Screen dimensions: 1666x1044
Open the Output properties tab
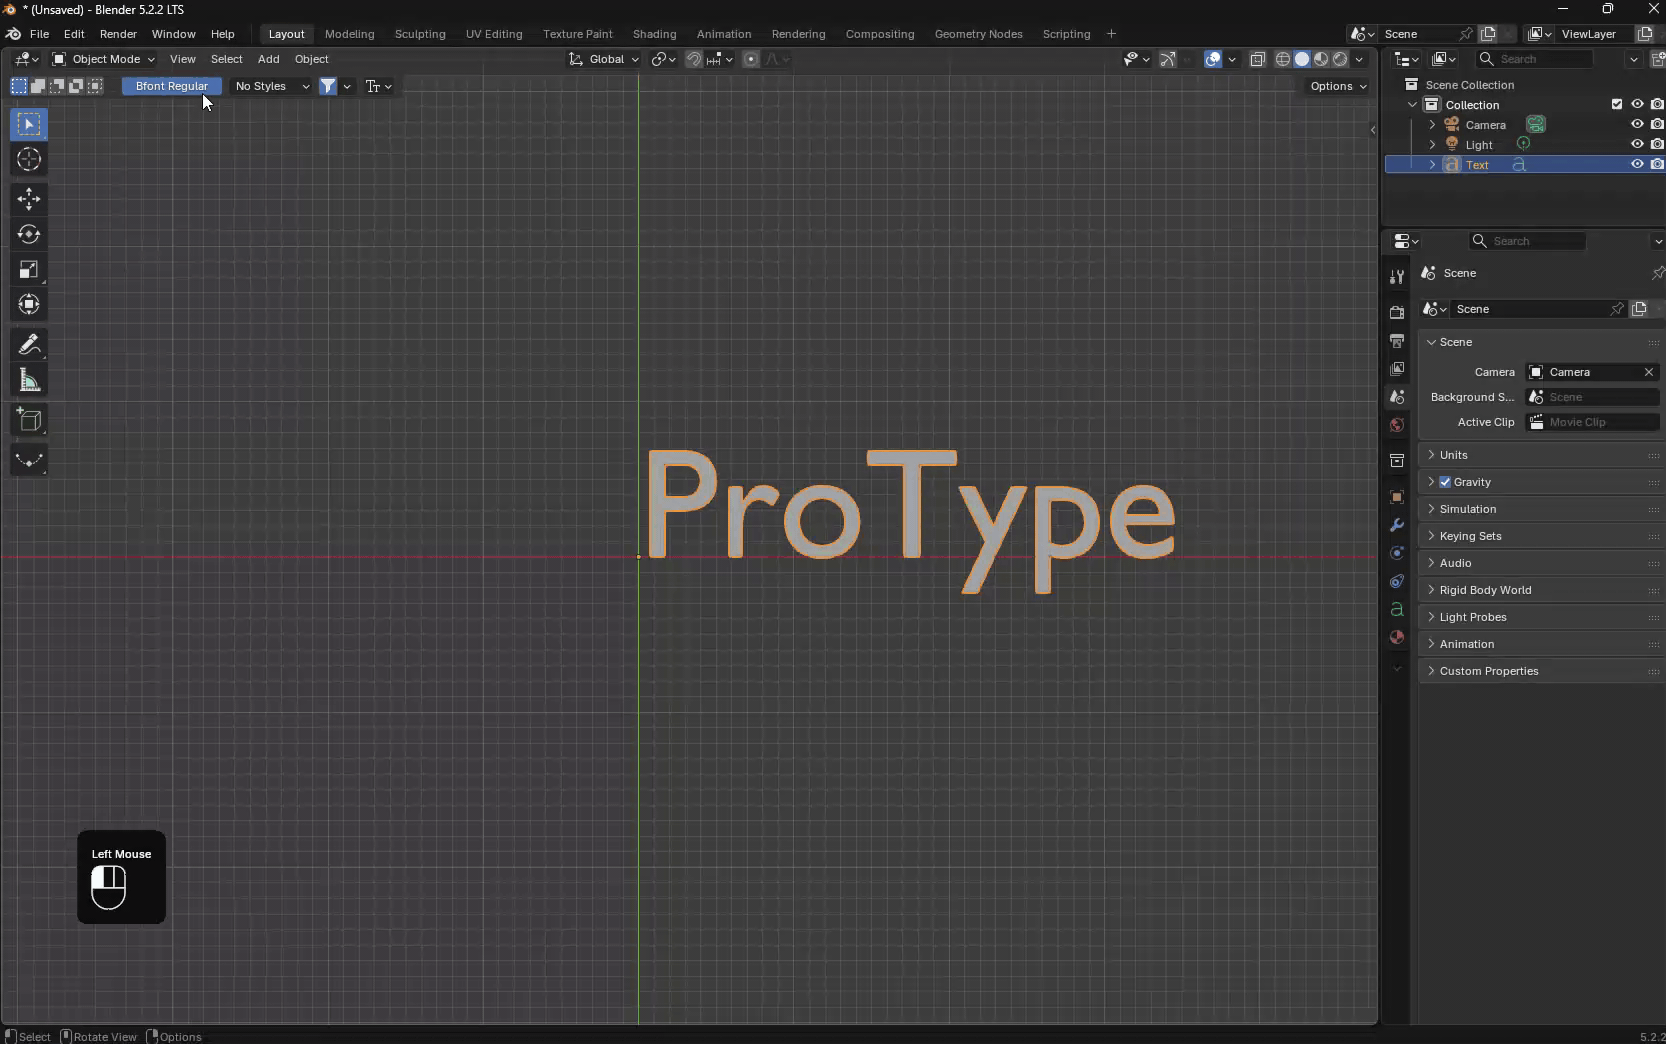(1397, 341)
